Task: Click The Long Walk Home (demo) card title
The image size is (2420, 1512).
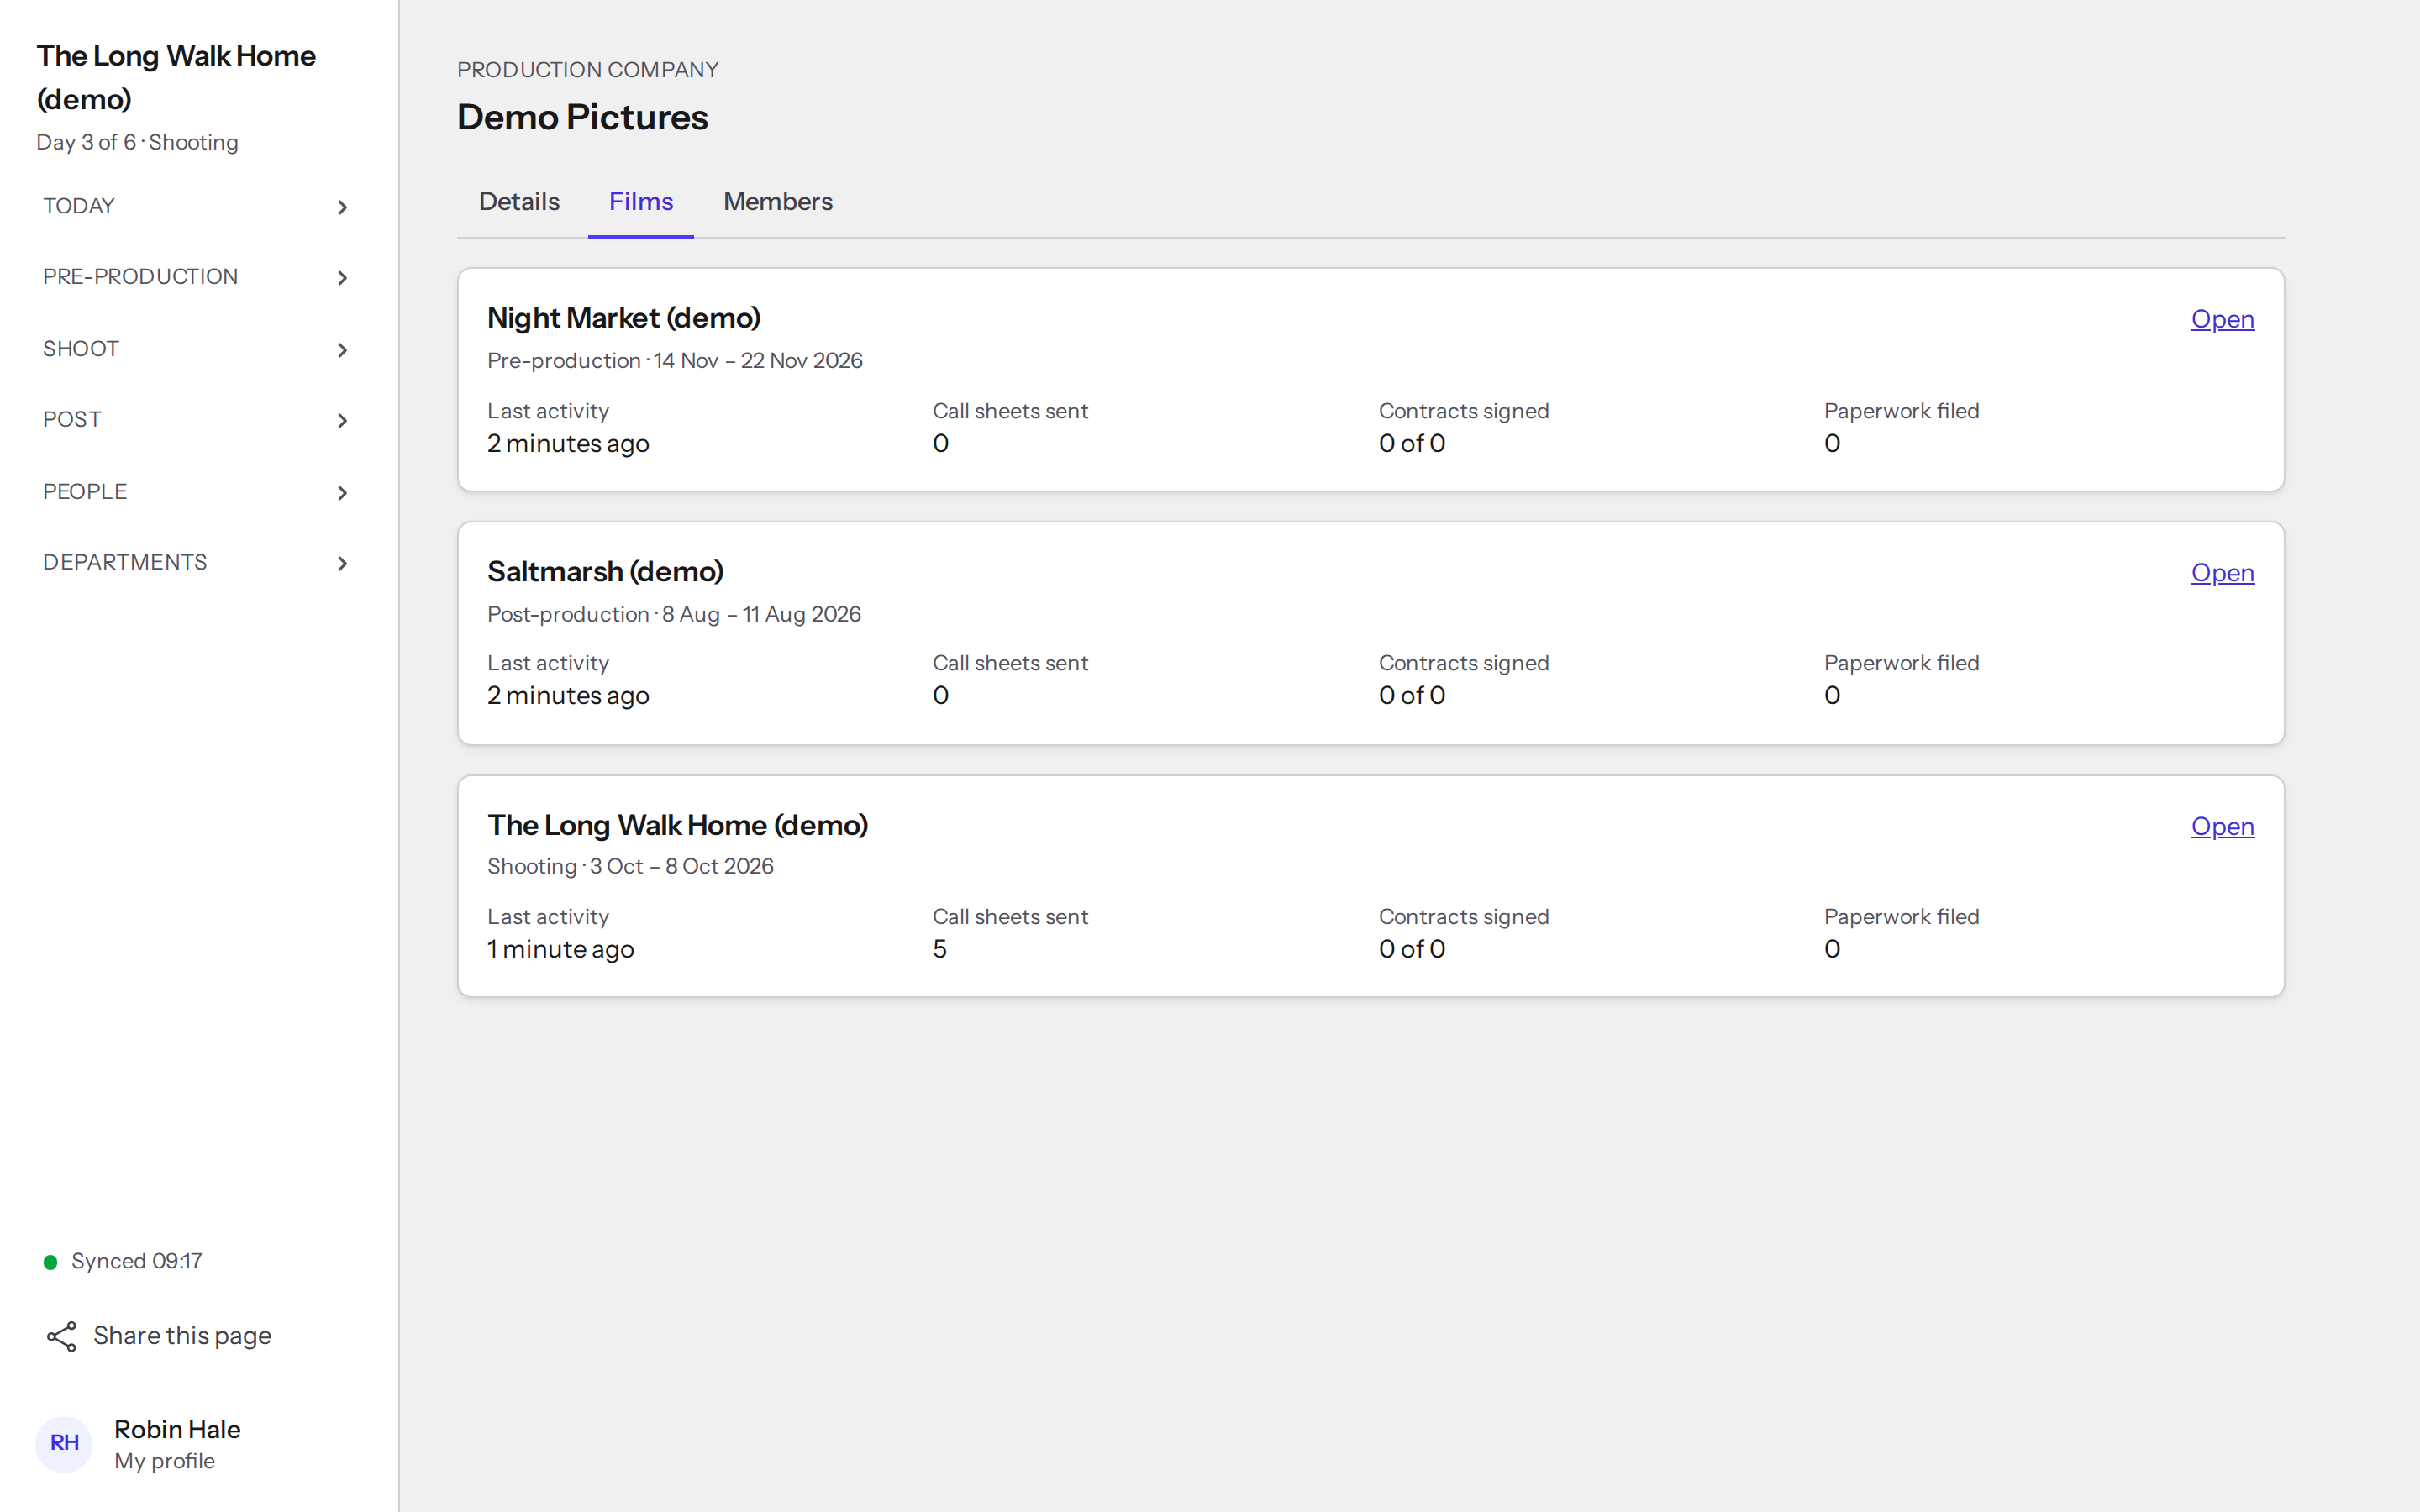Action: (x=678, y=826)
